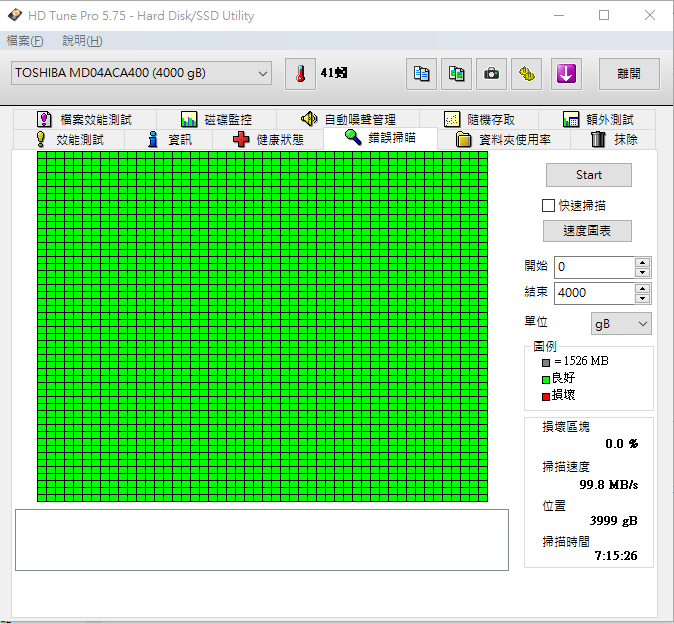Click the Start scan button
Image resolution: width=674 pixels, height=624 pixels.
[x=588, y=175]
